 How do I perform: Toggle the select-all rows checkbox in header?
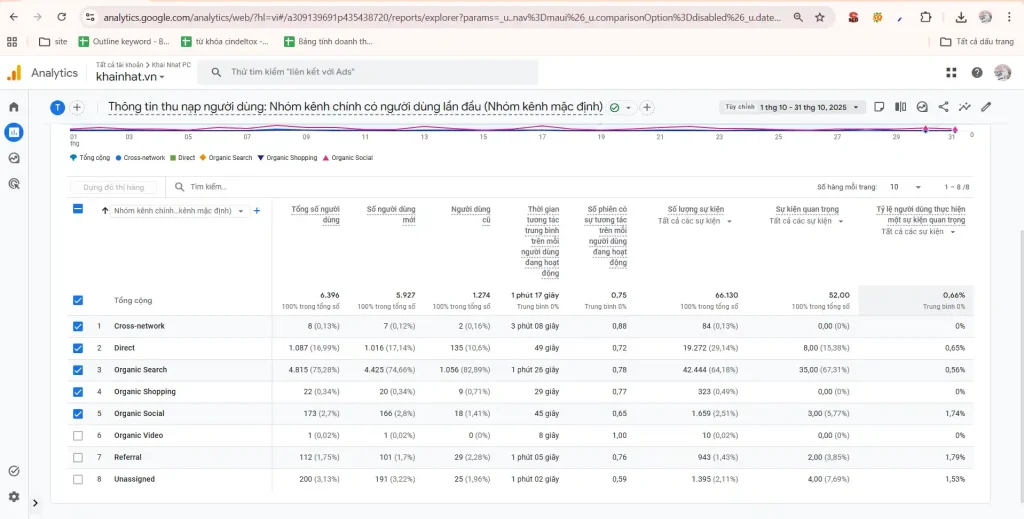78,209
